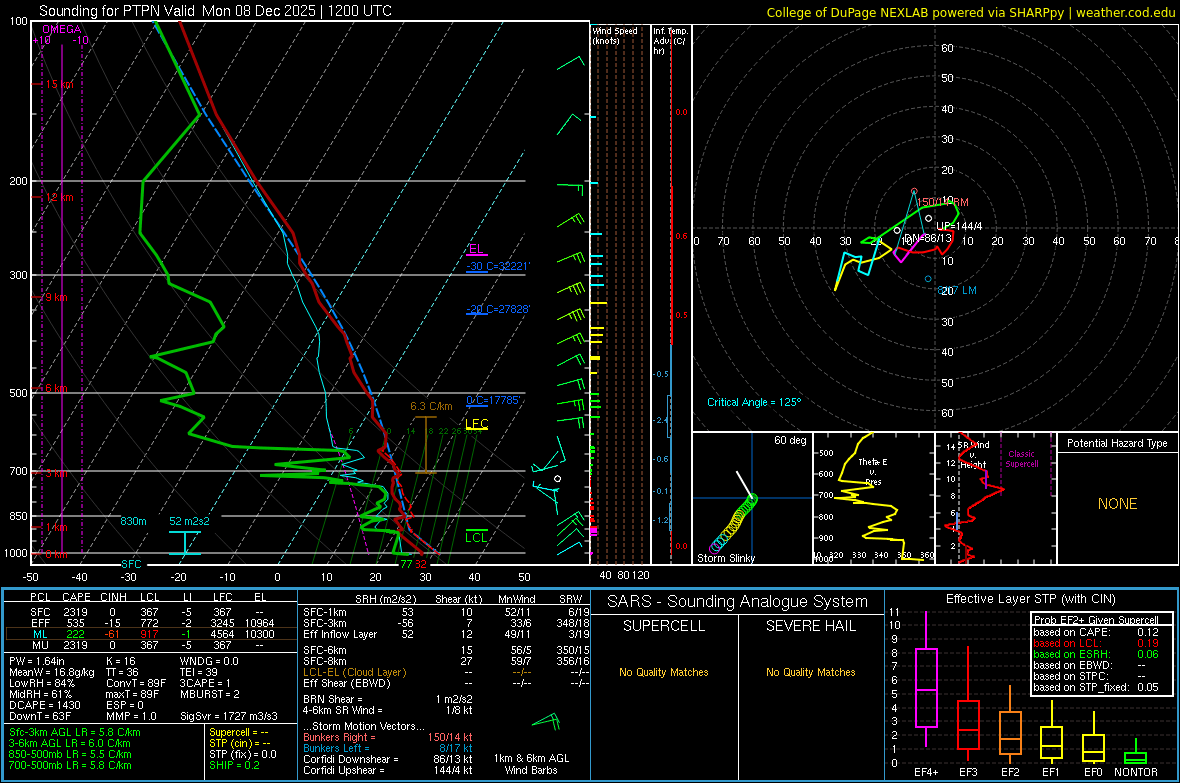Click the green LCL marker on the skew-T
1180x783 pixels.
pos(476,537)
